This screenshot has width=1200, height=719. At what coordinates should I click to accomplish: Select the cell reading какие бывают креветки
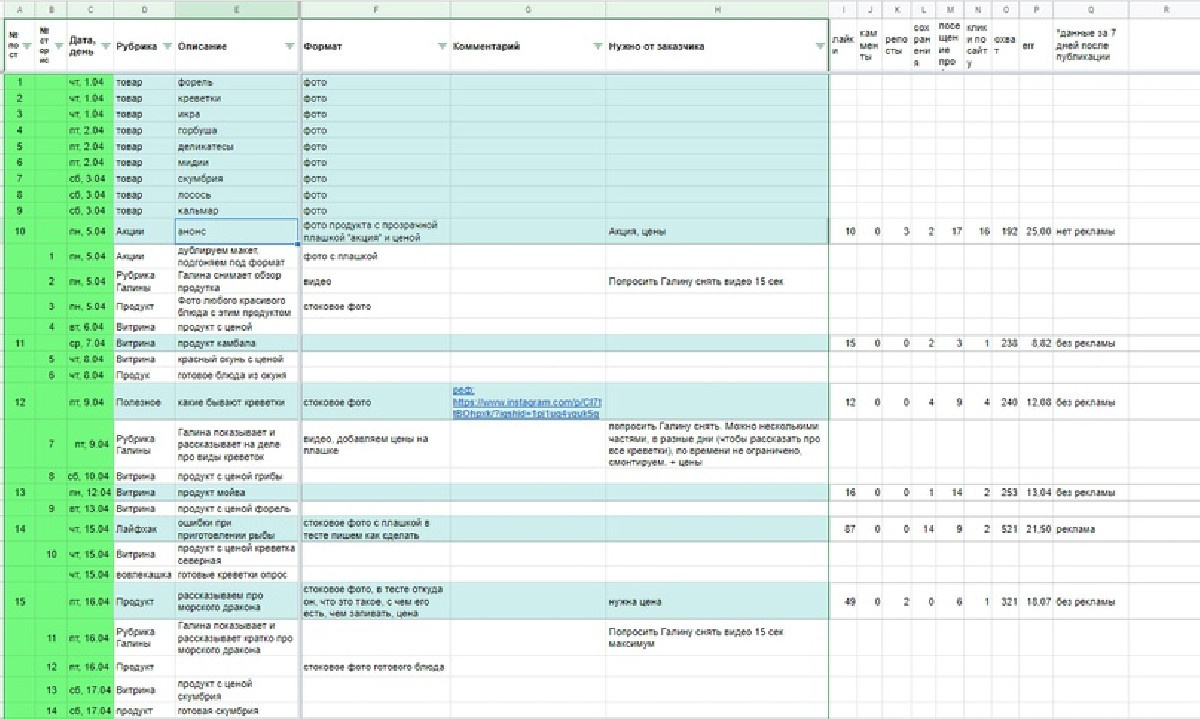(237, 402)
